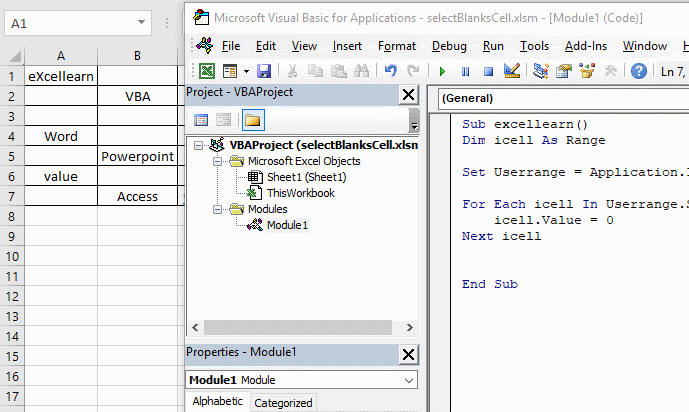This screenshot has height=412, width=689.
Task: Click the View Code icon in Project pane
Action: (201, 120)
